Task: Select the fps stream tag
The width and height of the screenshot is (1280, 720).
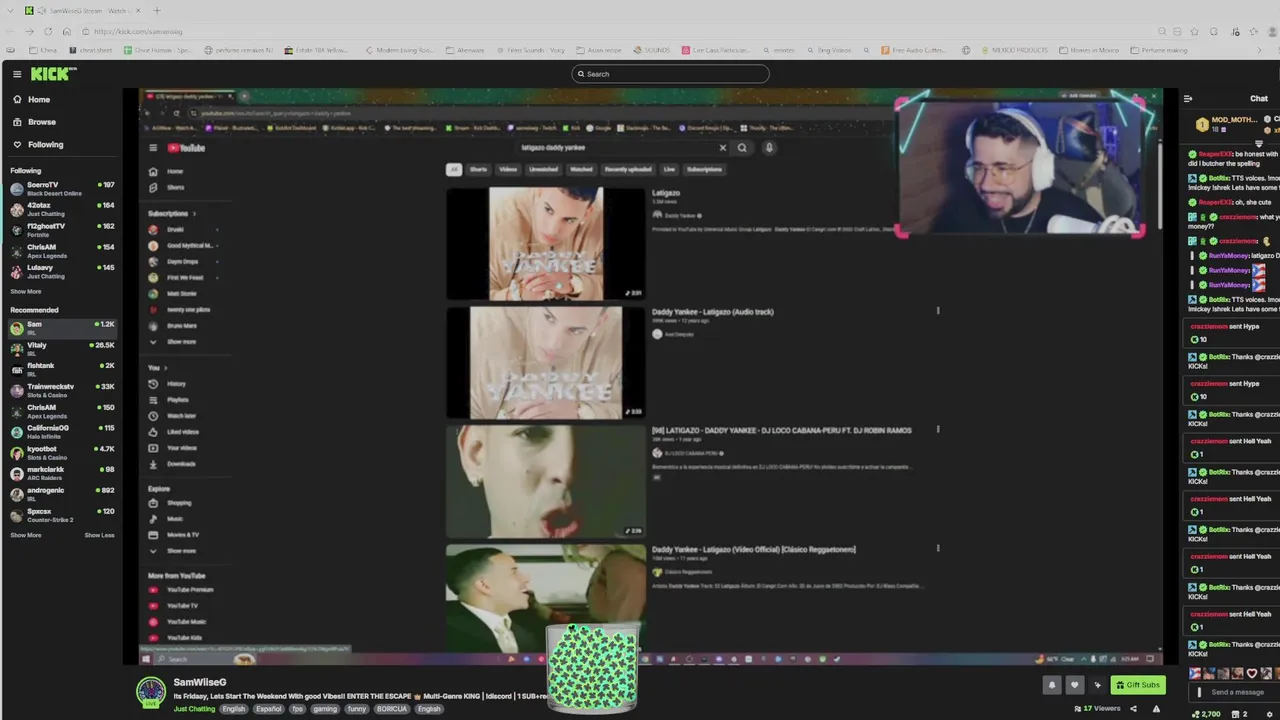Action: [297, 709]
